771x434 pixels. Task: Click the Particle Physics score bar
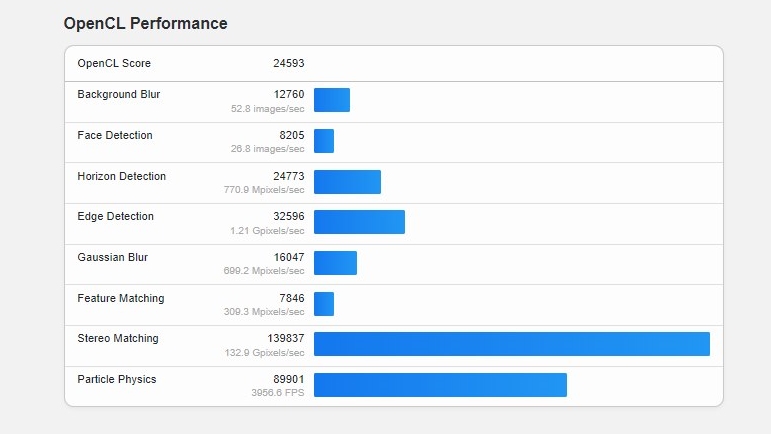440,385
